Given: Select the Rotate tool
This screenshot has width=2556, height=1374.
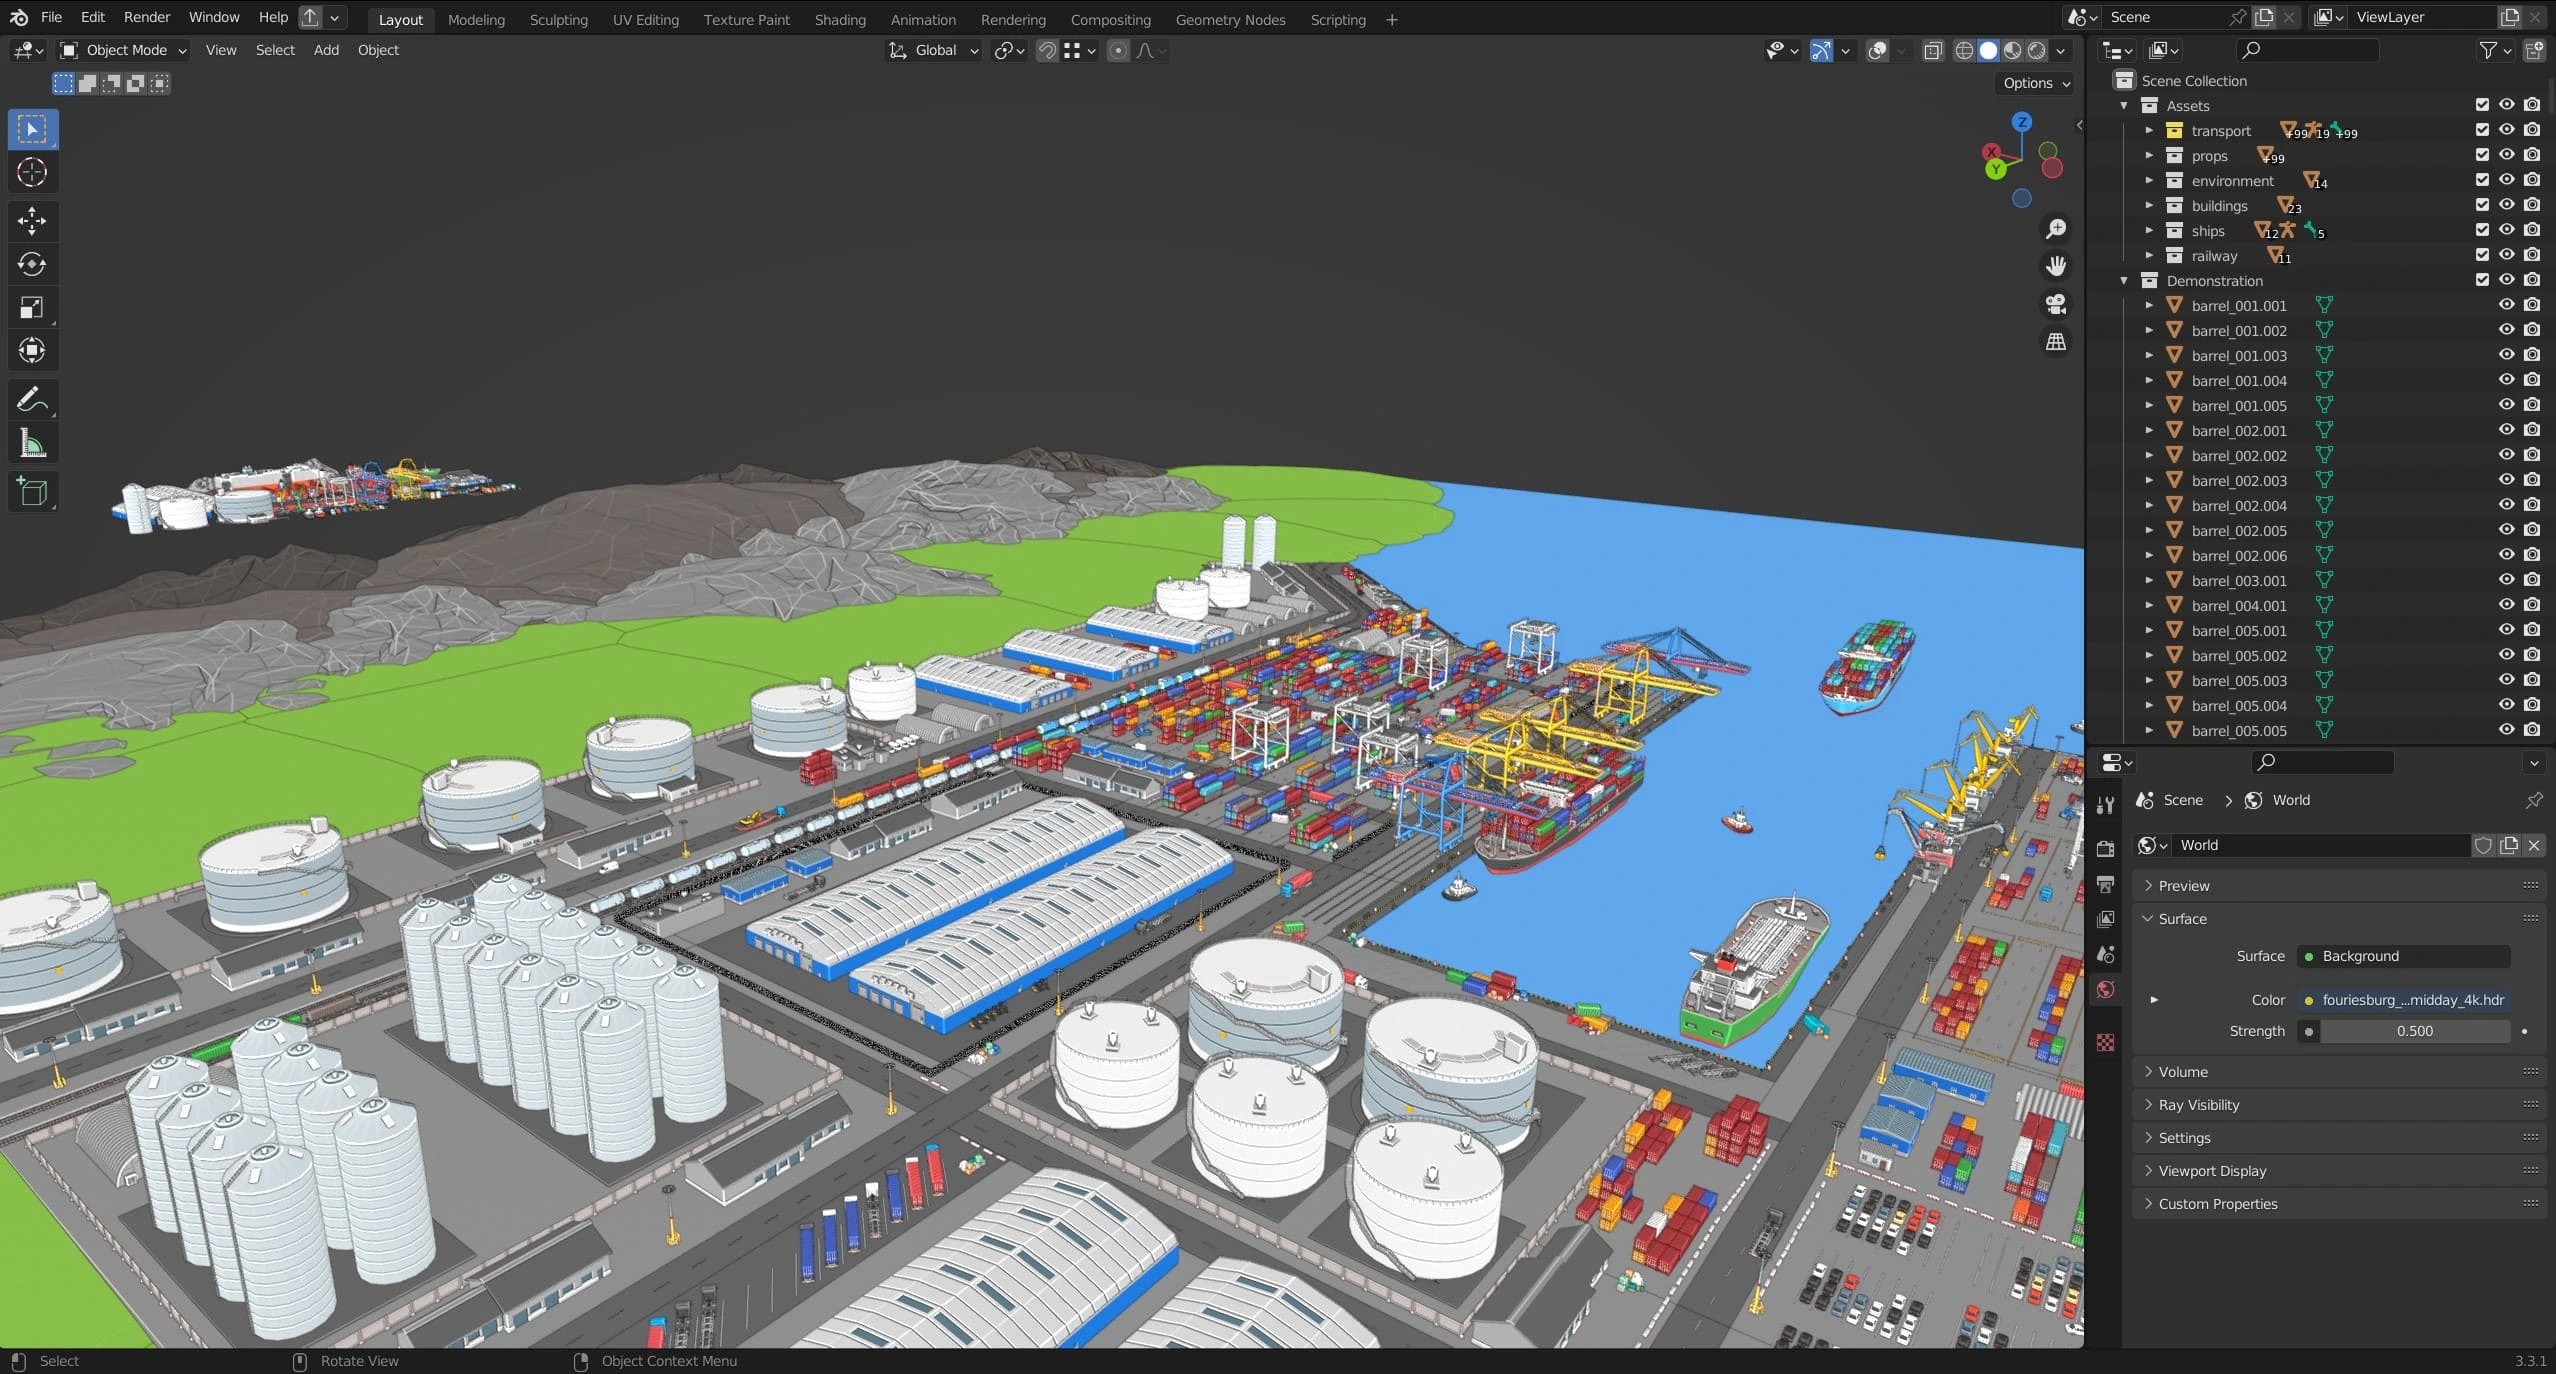Looking at the screenshot, I should pyautogui.click(x=32, y=264).
